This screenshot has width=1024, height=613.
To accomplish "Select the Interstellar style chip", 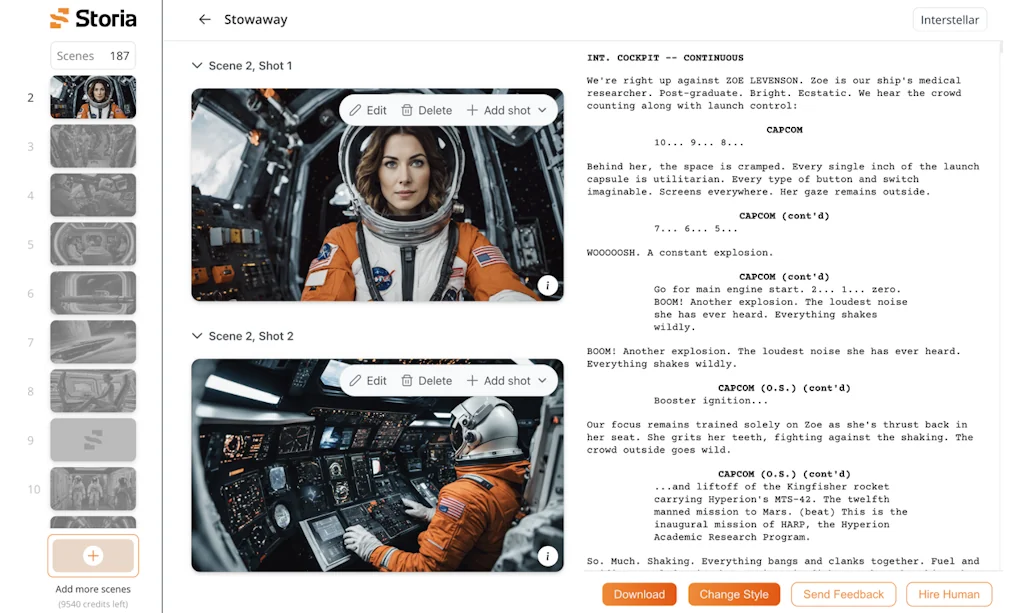I will tap(948, 19).
